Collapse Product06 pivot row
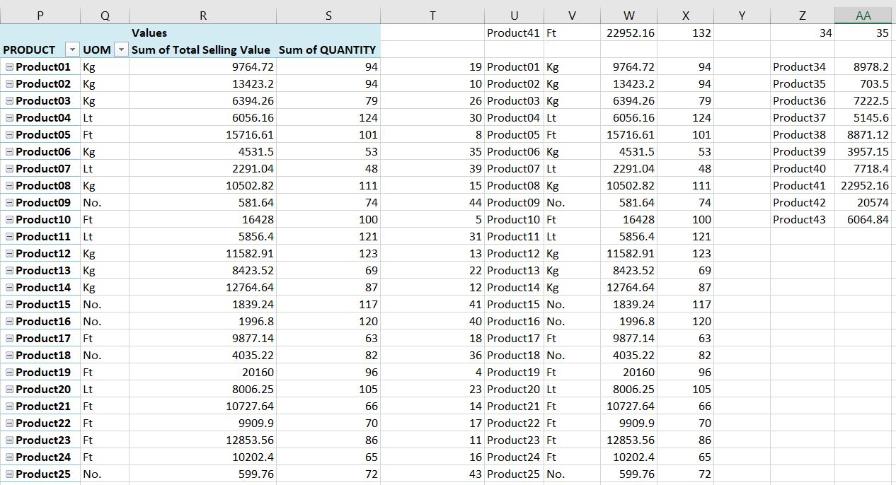896x485 pixels. [x=9, y=152]
